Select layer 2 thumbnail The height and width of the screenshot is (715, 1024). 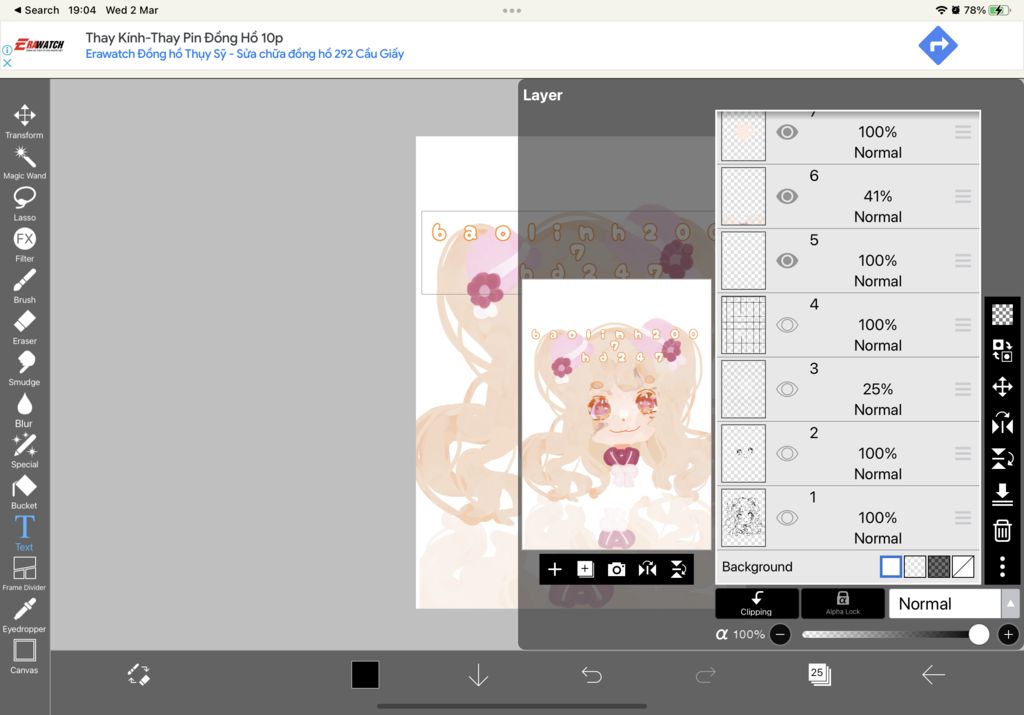pyautogui.click(x=743, y=453)
